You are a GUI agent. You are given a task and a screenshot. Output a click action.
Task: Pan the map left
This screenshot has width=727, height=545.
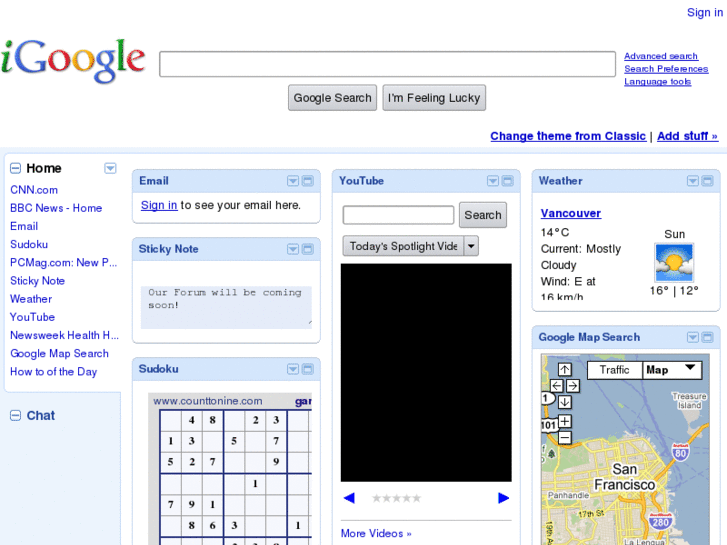[x=557, y=385]
